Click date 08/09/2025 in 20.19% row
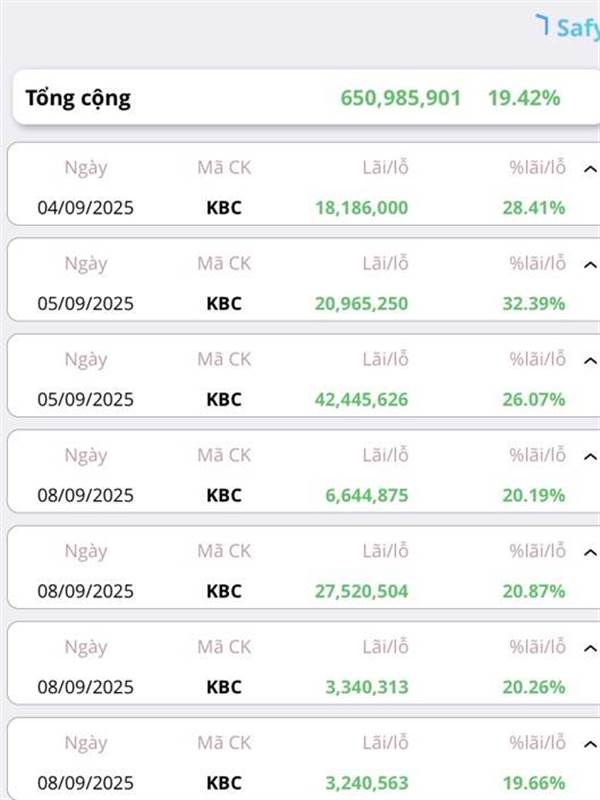The height and width of the screenshot is (800, 600). coord(85,495)
